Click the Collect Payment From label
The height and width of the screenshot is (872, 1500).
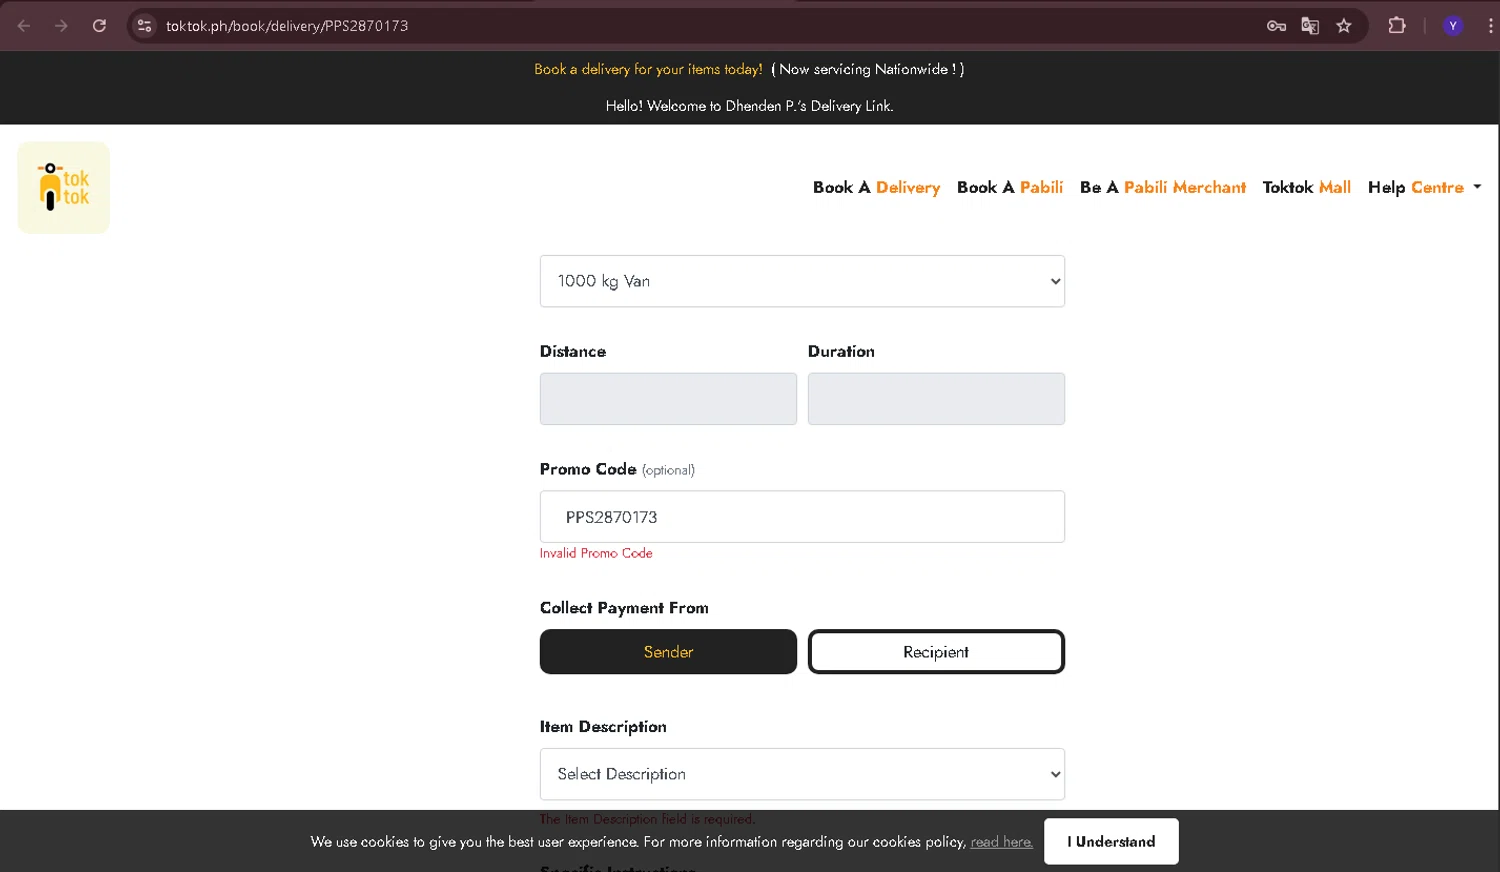pos(624,608)
